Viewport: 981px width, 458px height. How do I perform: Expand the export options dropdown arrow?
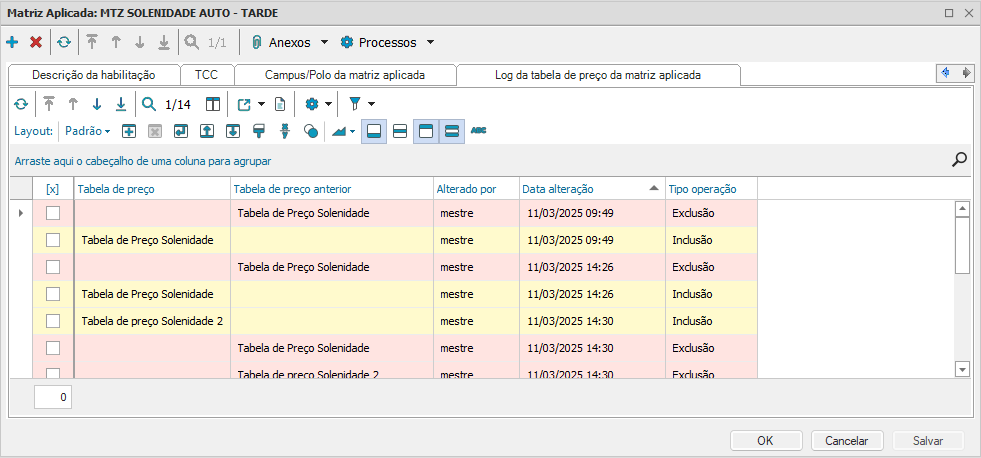click(261, 104)
